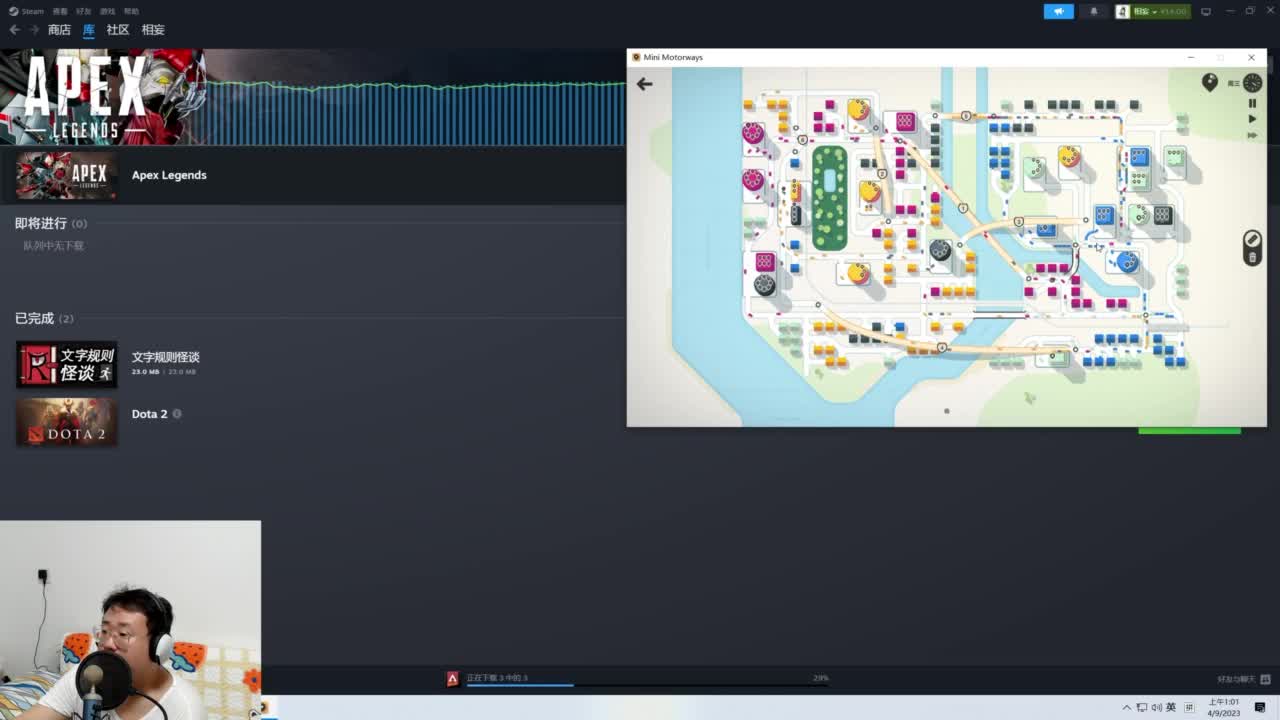
Task: Click the Steam user avatar
Action: 1123,11
